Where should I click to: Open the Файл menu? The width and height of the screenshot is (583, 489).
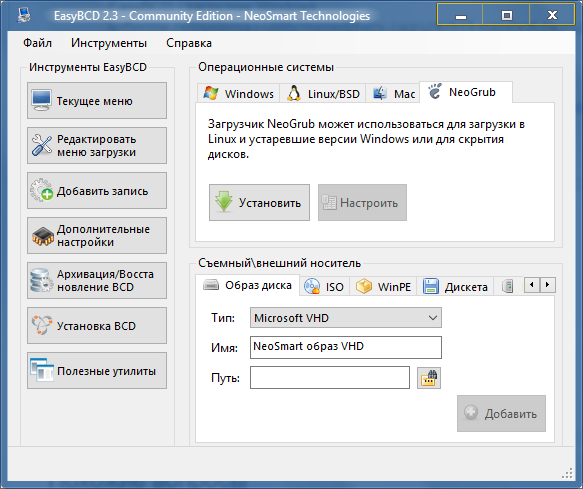[x=37, y=43]
